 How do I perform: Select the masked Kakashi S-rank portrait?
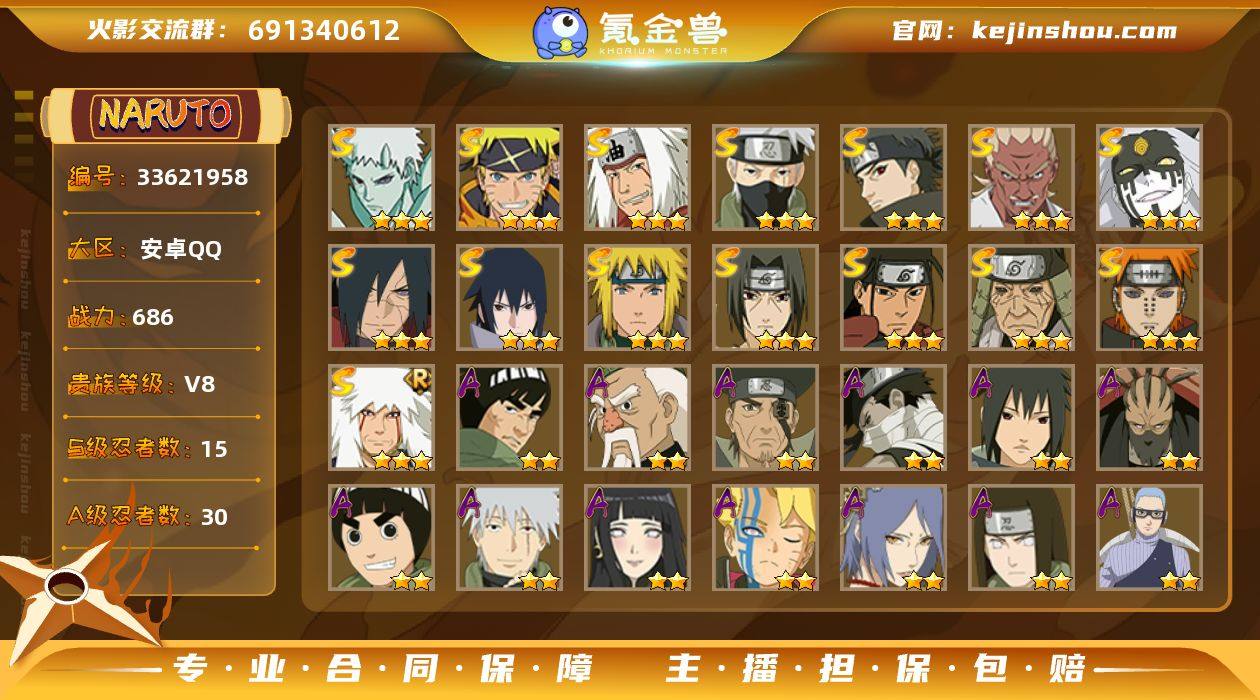pos(766,177)
